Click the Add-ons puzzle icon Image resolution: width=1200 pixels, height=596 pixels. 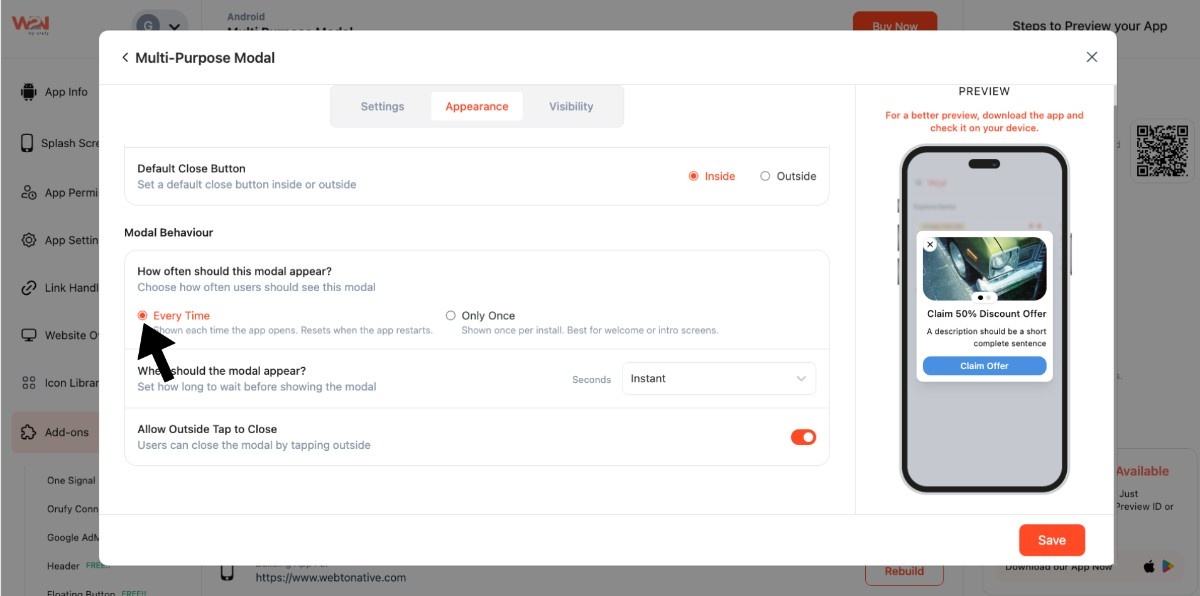tap(28, 432)
